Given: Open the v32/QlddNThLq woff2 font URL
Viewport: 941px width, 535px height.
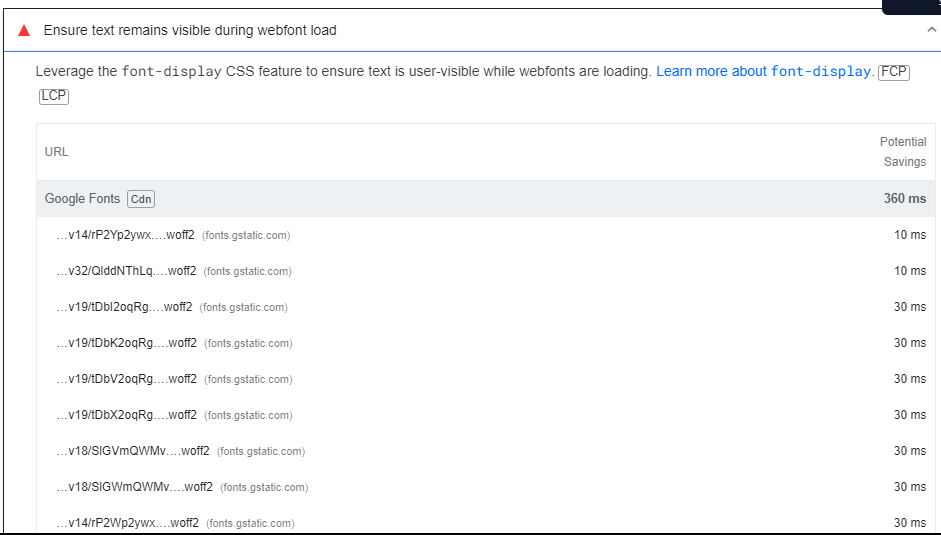Looking at the screenshot, I should (126, 271).
